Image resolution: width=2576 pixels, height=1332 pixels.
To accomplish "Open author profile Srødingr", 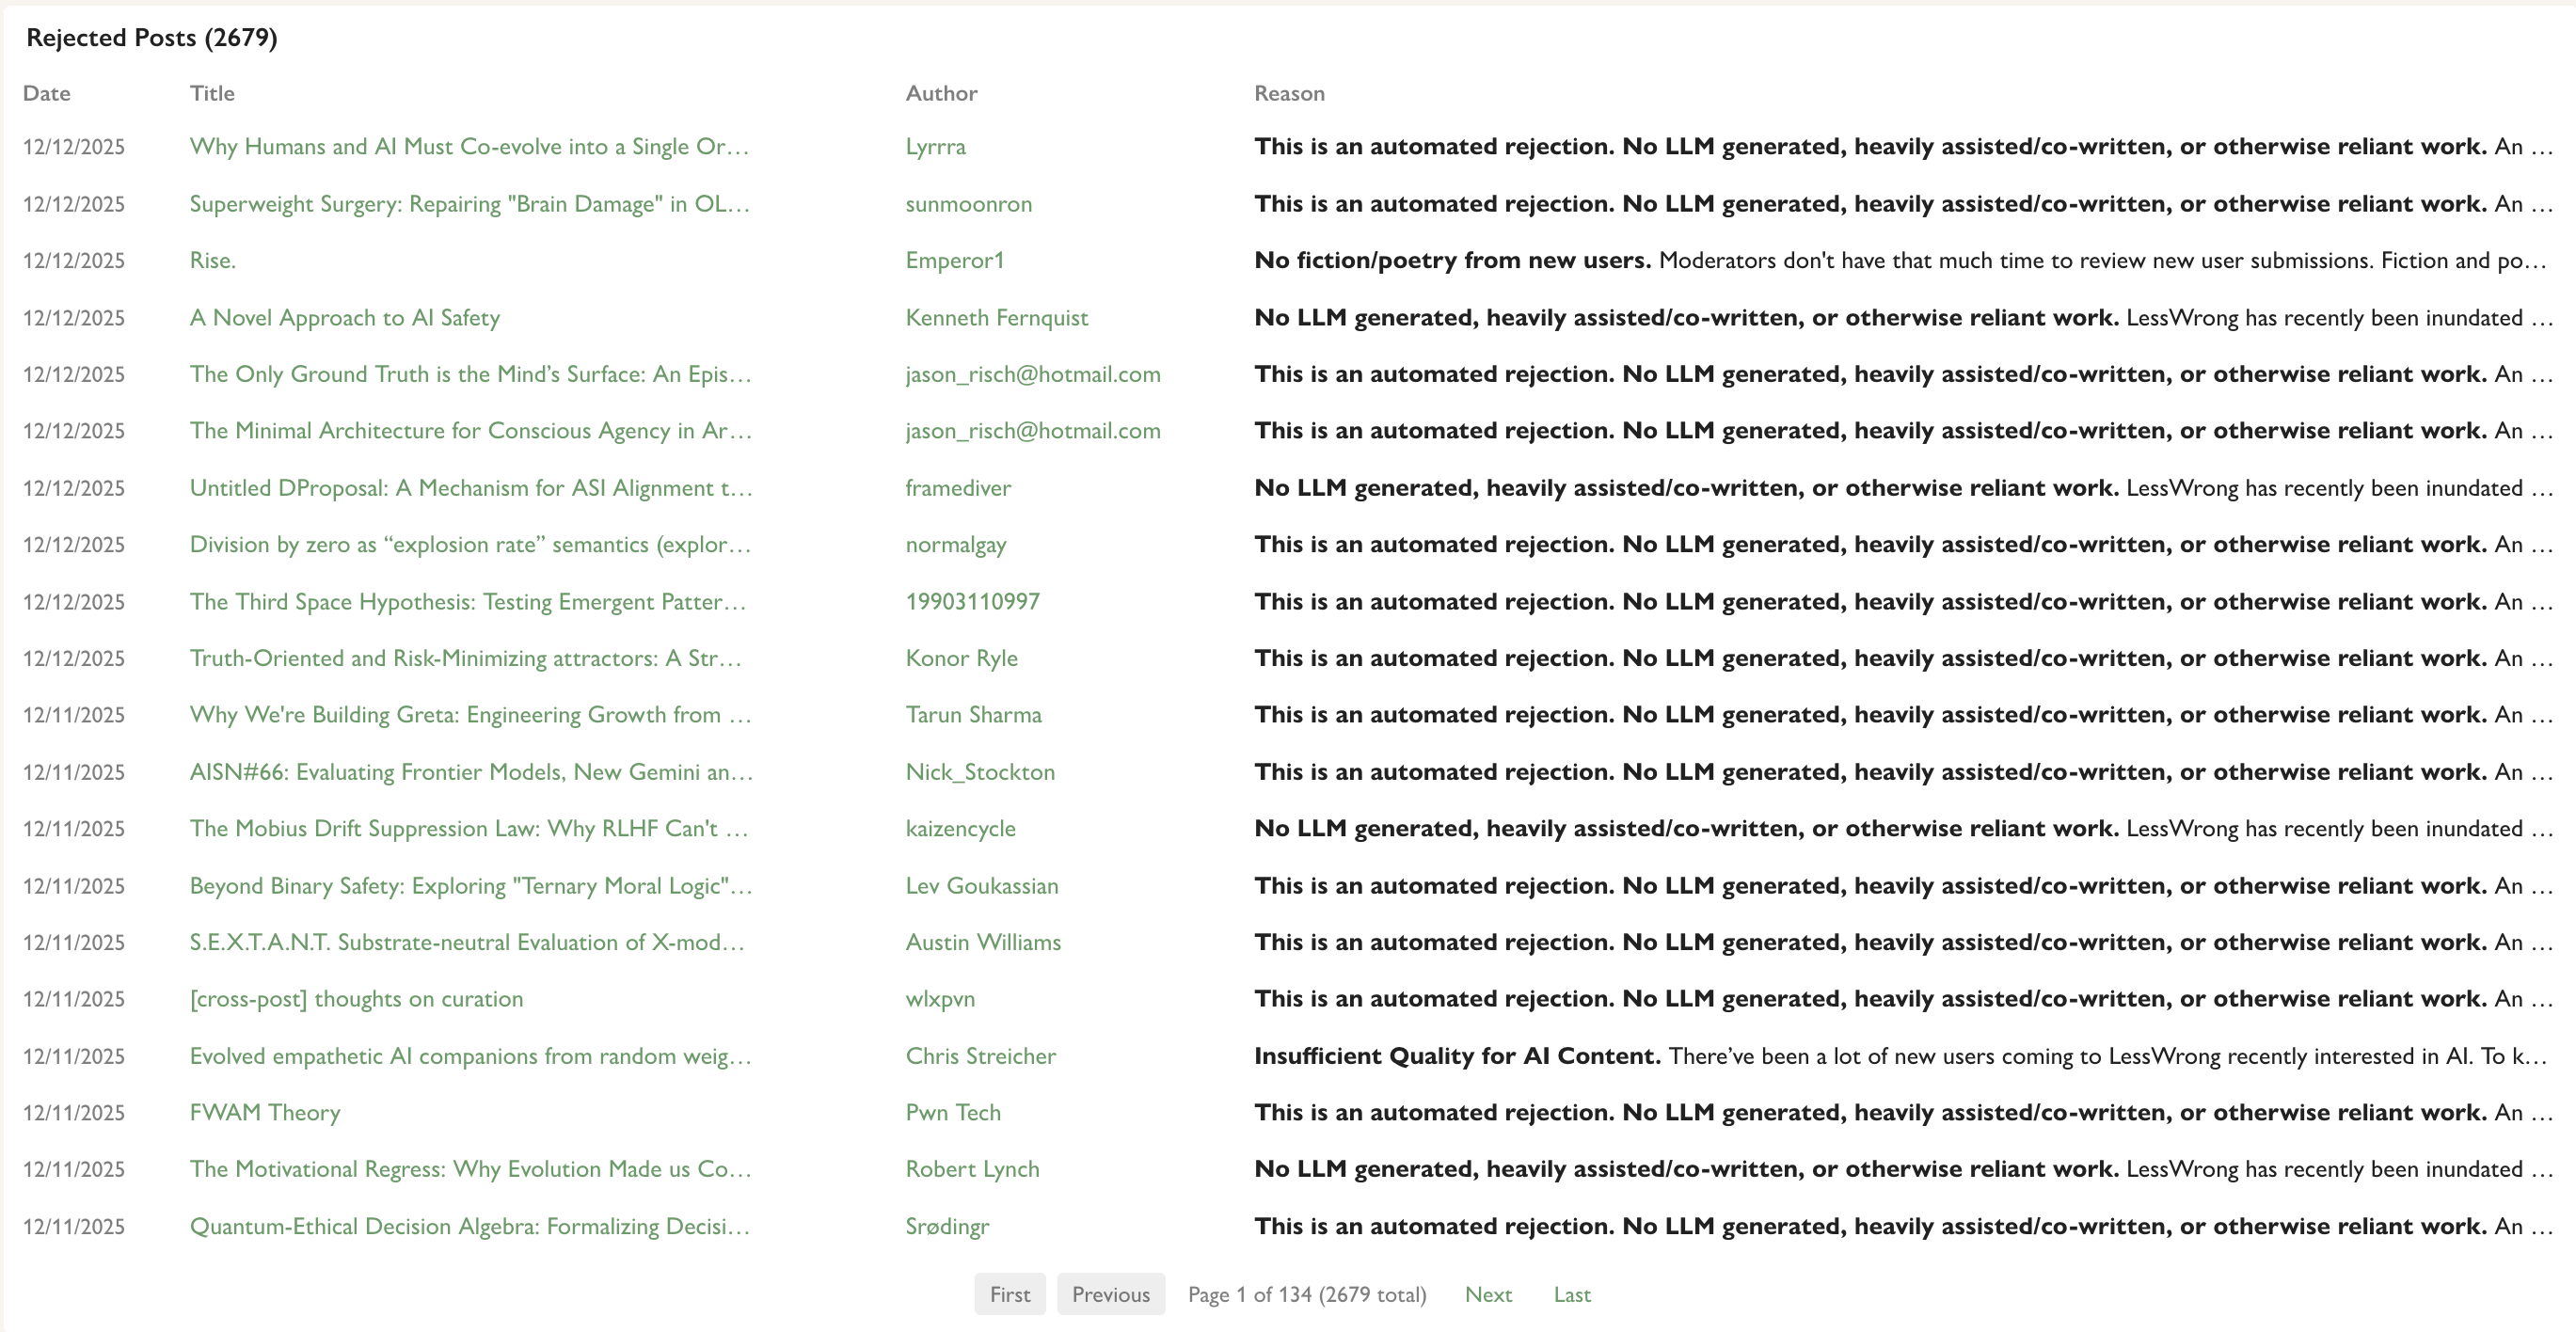I will (946, 1226).
